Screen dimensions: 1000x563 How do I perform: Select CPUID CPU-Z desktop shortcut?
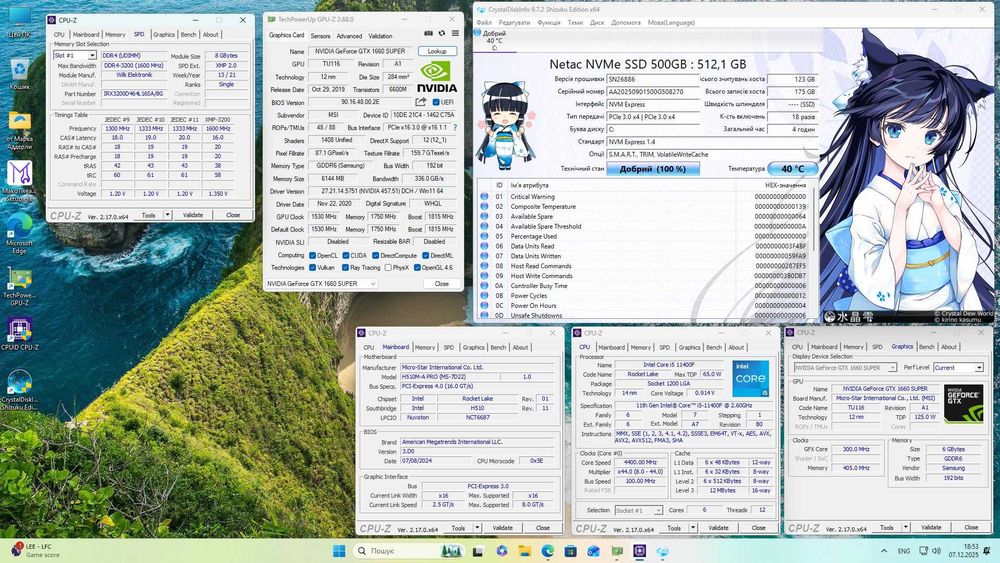point(20,334)
